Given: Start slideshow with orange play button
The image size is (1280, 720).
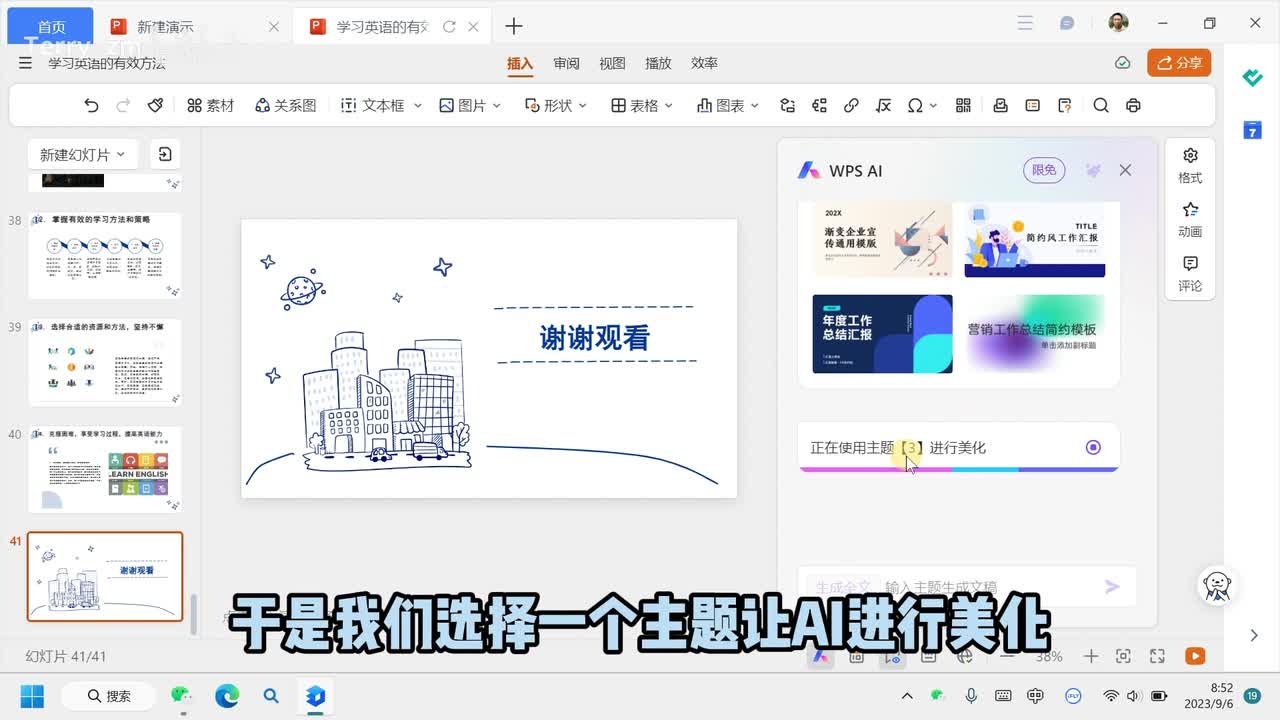Looking at the screenshot, I should (1194, 656).
